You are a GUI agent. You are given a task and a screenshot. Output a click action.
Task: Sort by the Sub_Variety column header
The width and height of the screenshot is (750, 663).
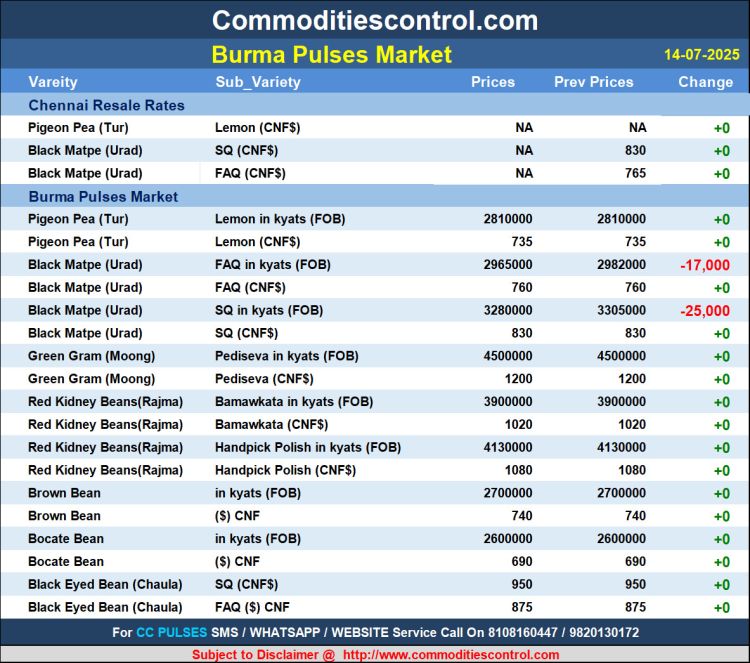coord(257,82)
